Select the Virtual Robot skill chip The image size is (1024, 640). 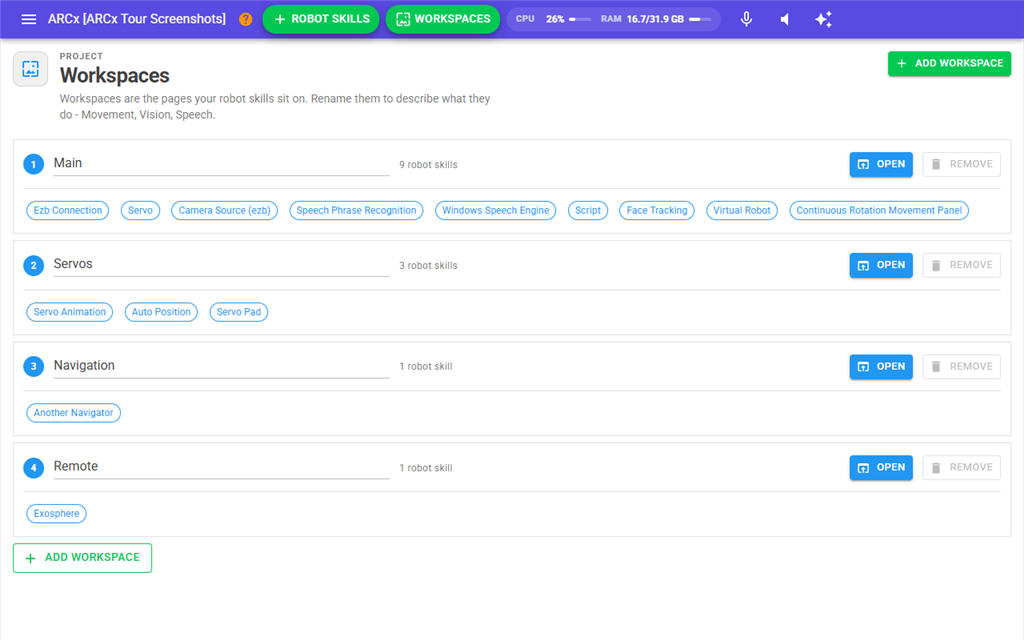pyautogui.click(x=742, y=210)
